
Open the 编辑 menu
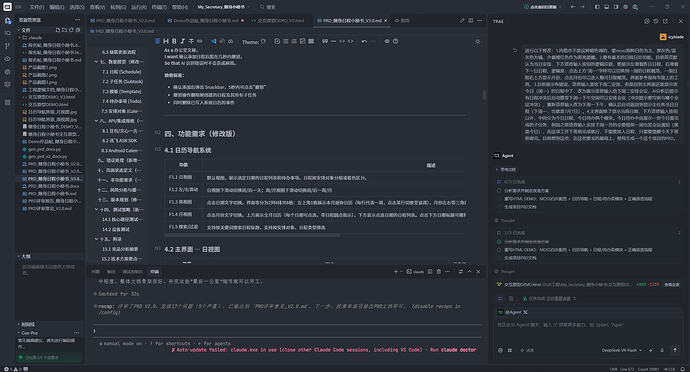[x=56, y=7]
